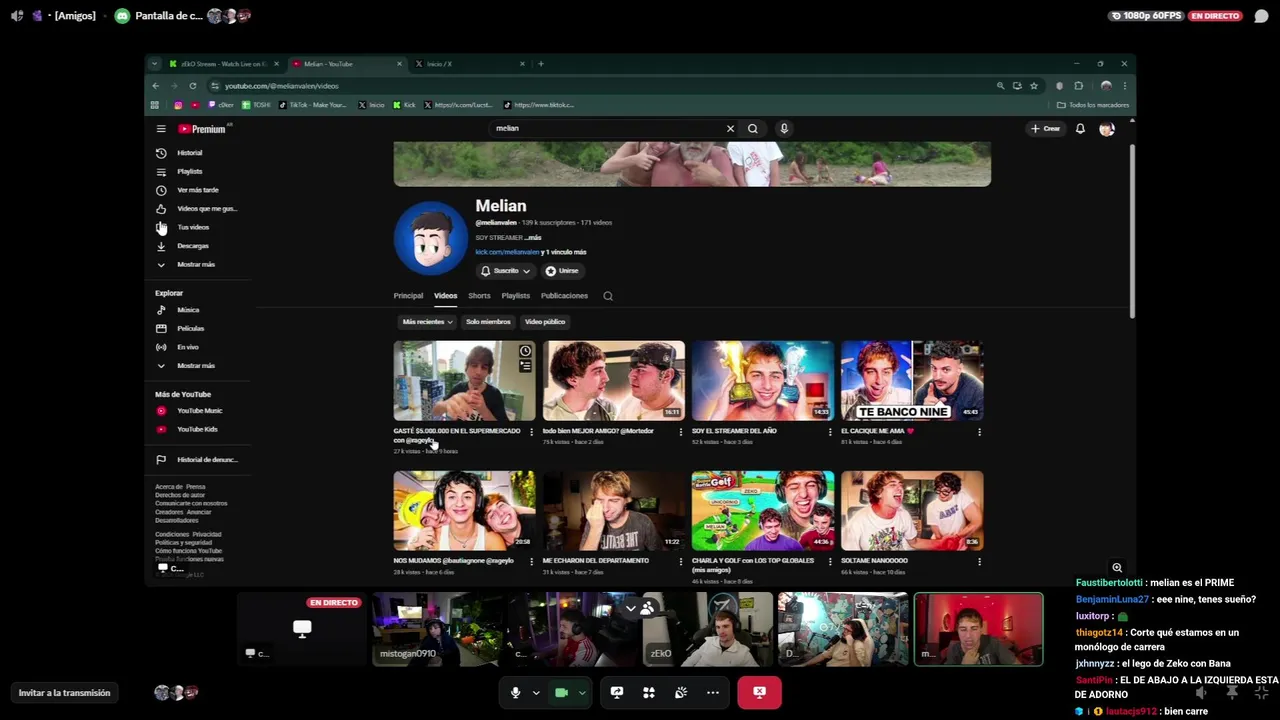Screen dimensions: 1280x720
Task: Click the YouTube page vertical scrollbar
Action: [1132, 232]
